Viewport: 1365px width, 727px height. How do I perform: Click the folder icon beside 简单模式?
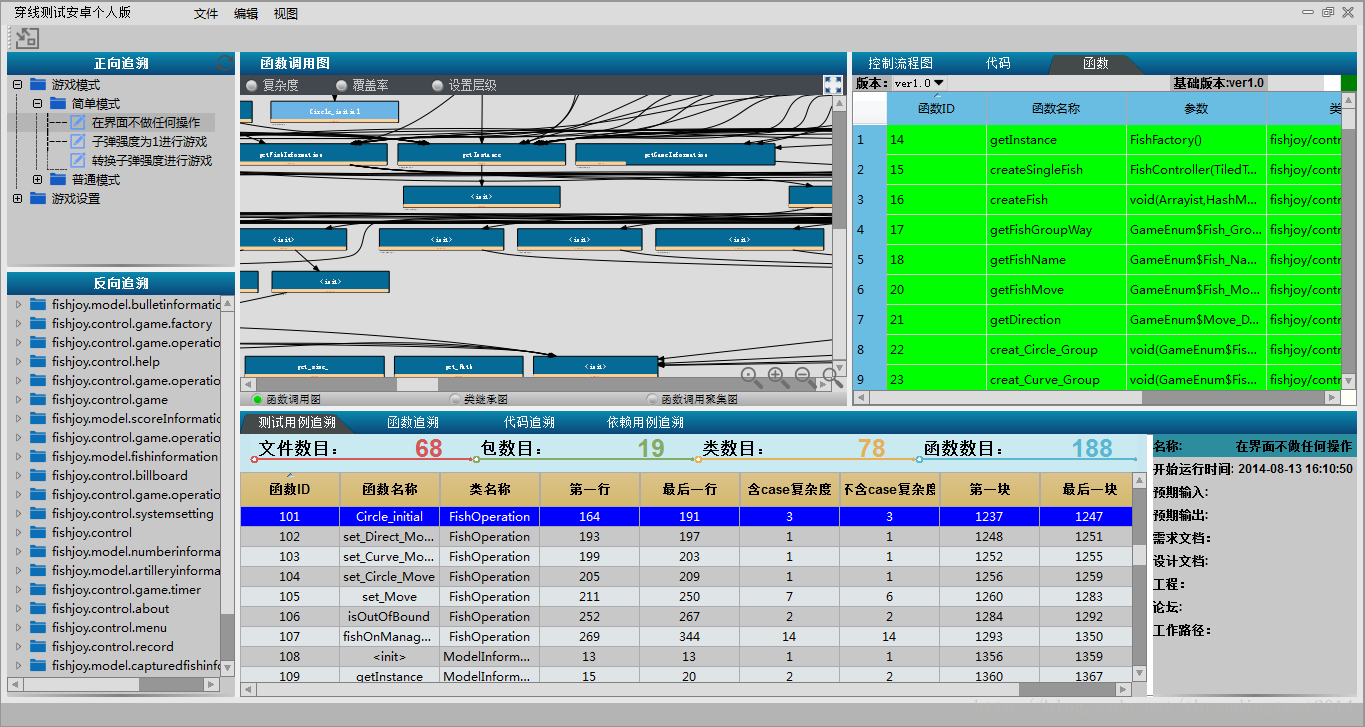[59, 104]
